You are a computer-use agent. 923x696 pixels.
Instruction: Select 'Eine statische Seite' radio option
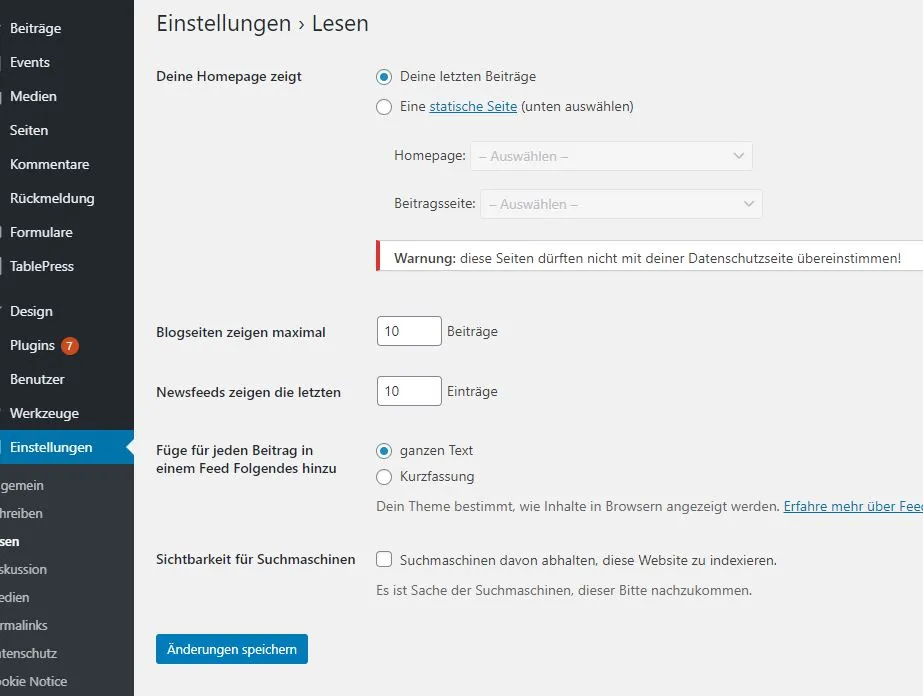384,107
